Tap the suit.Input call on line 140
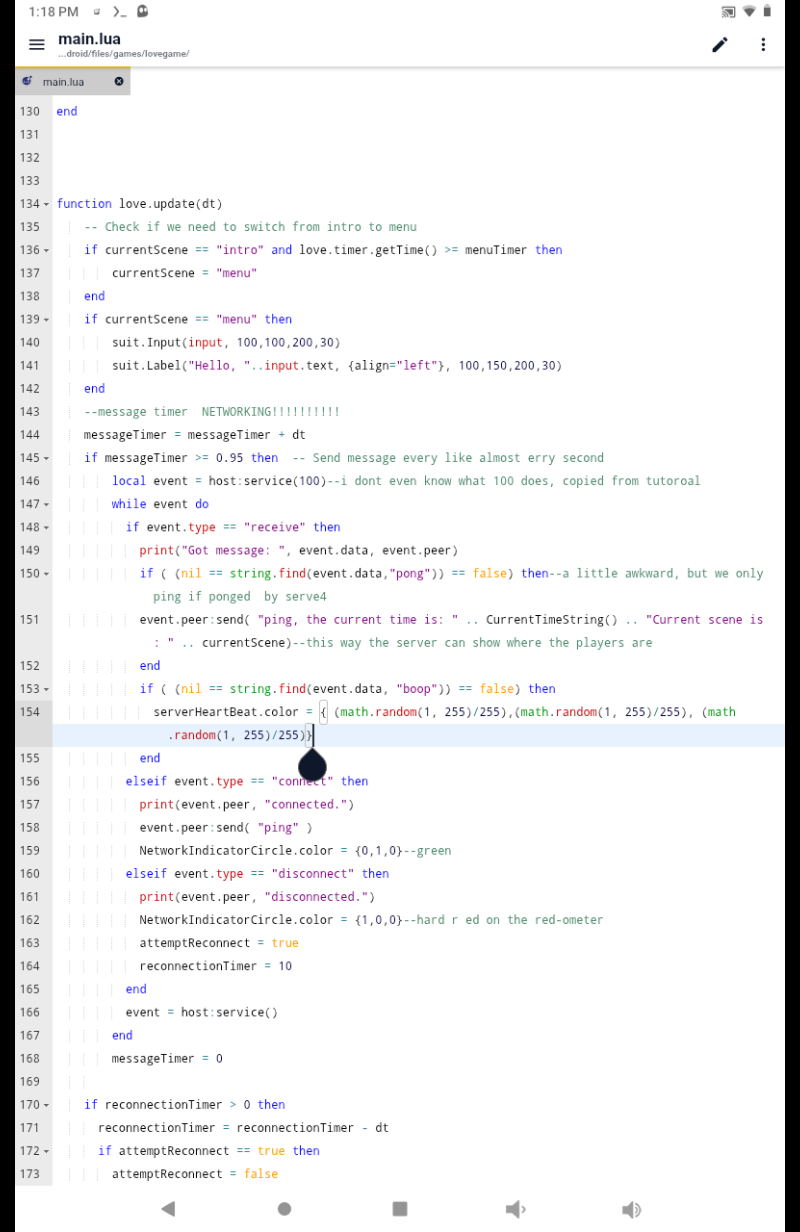The image size is (800, 1232). (x=226, y=342)
